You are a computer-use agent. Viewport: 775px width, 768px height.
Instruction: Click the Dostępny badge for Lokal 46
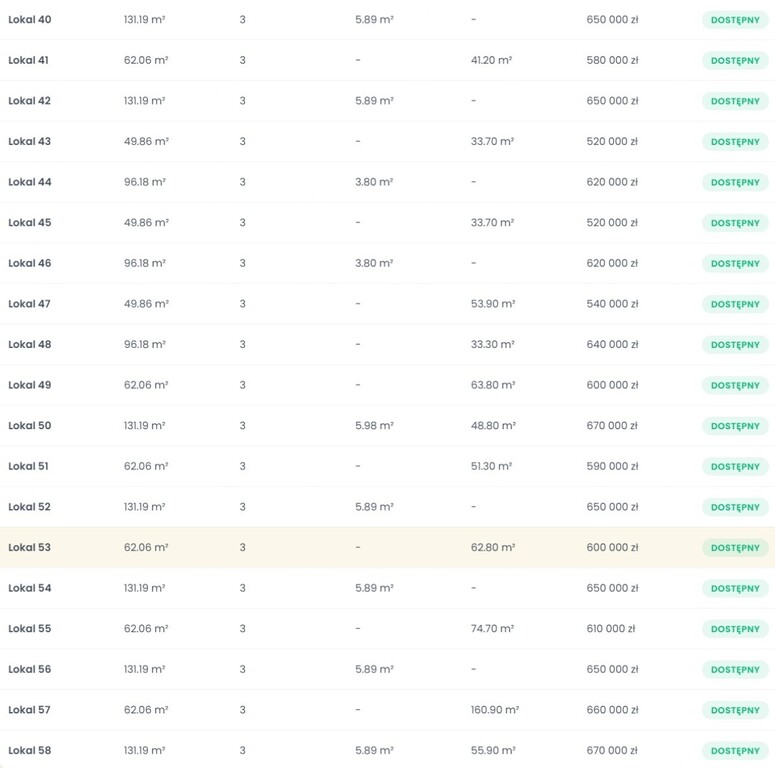735,264
